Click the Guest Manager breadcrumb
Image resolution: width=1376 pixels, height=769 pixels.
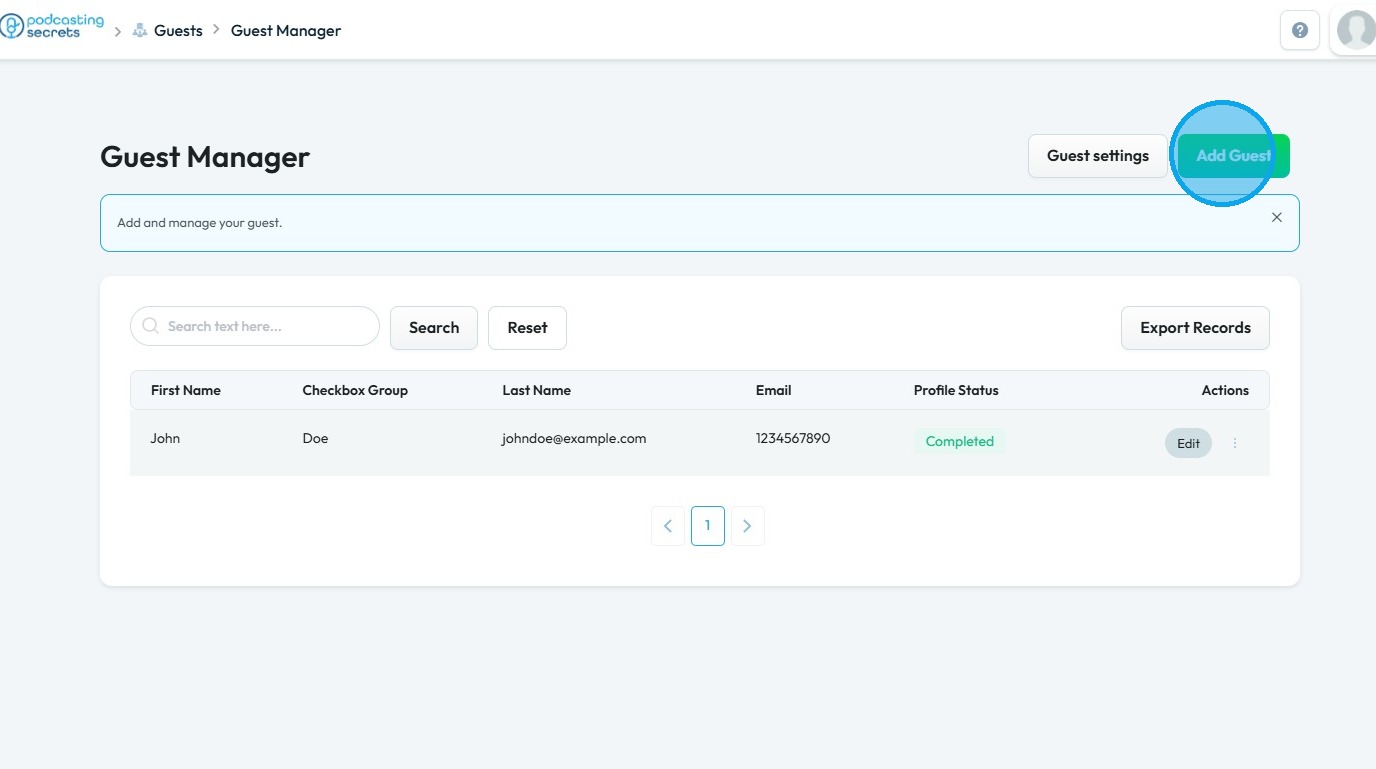[x=286, y=31]
